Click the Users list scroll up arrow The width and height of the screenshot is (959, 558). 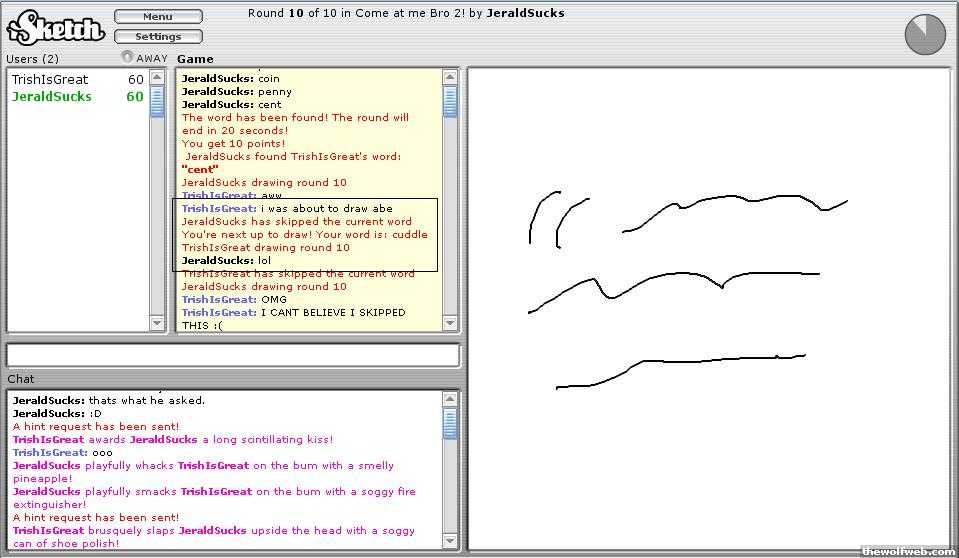[x=157, y=77]
